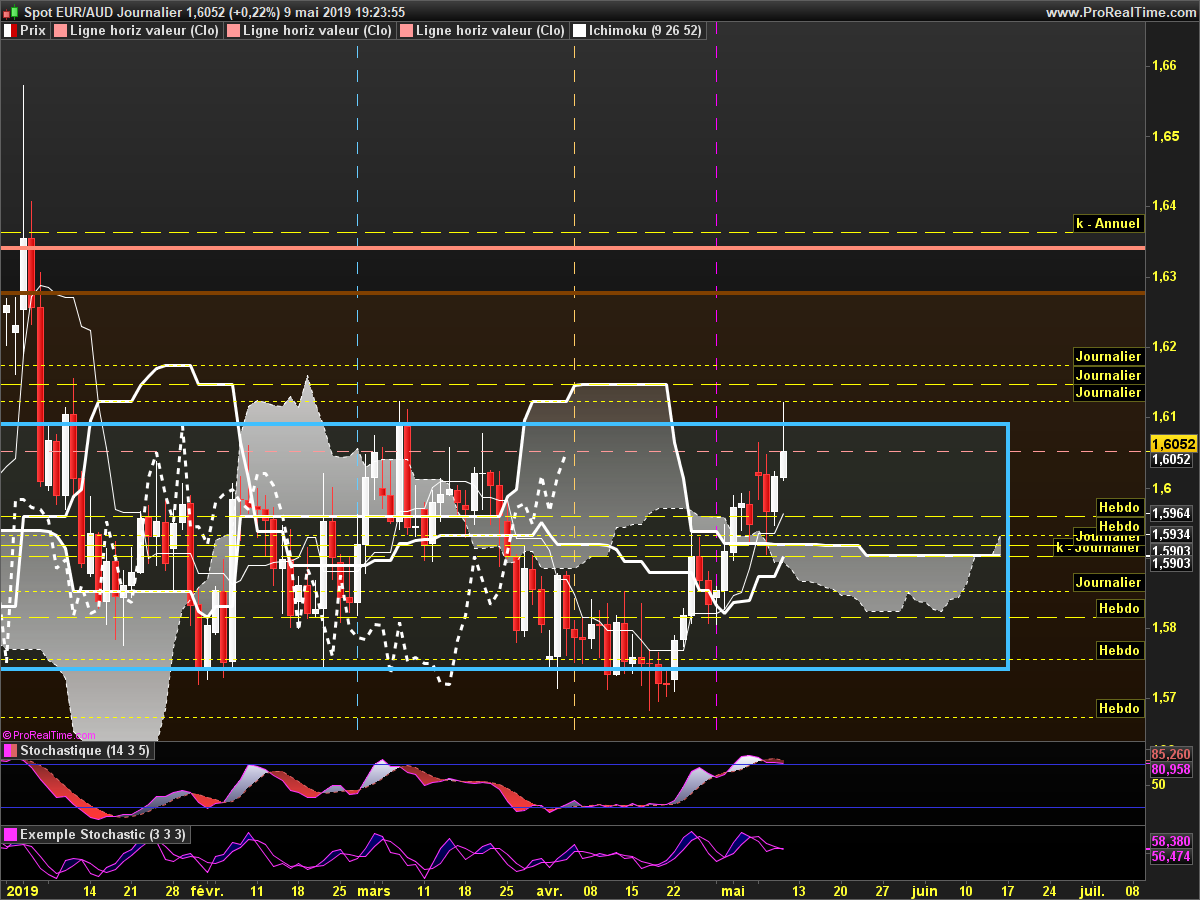Click the 80,958 stochastic value tag

tap(1171, 770)
